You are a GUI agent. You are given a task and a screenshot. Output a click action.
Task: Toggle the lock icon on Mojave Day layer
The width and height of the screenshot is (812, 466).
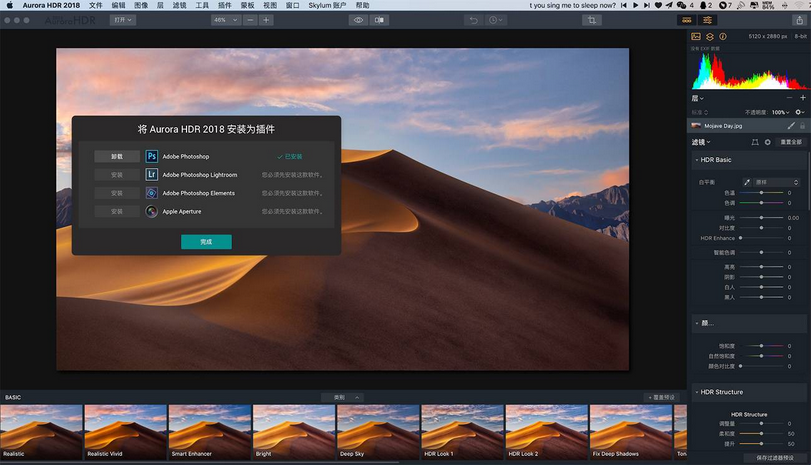pyautogui.click(x=802, y=126)
